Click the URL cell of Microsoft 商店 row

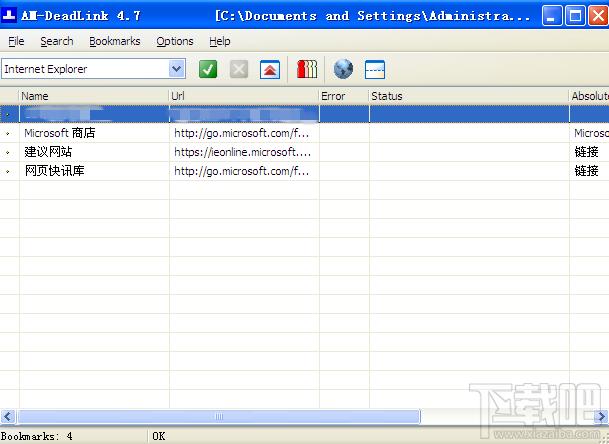click(244, 133)
